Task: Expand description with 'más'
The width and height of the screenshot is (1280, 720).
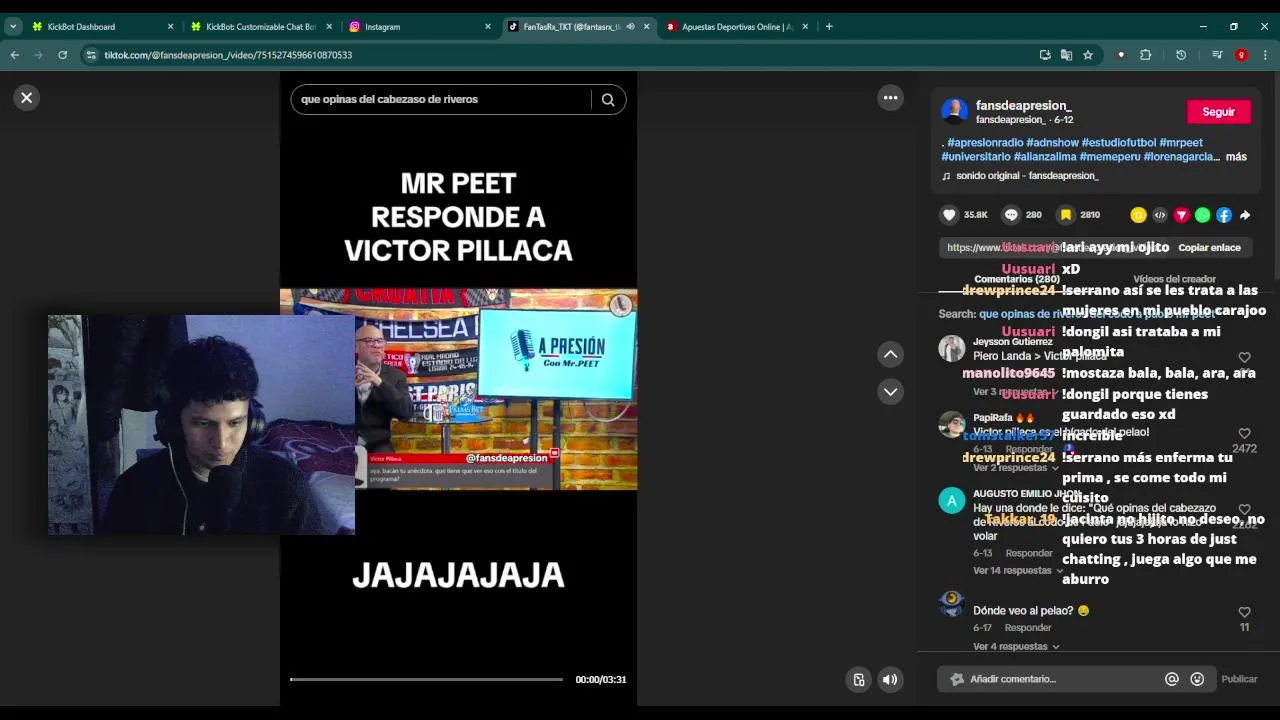Action: point(1236,157)
